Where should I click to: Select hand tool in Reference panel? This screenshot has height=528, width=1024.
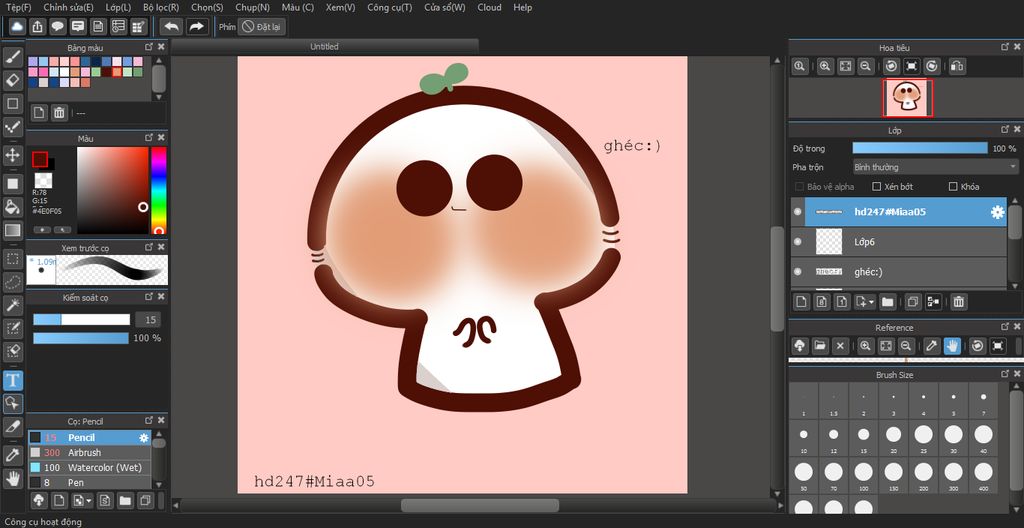click(x=952, y=346)
